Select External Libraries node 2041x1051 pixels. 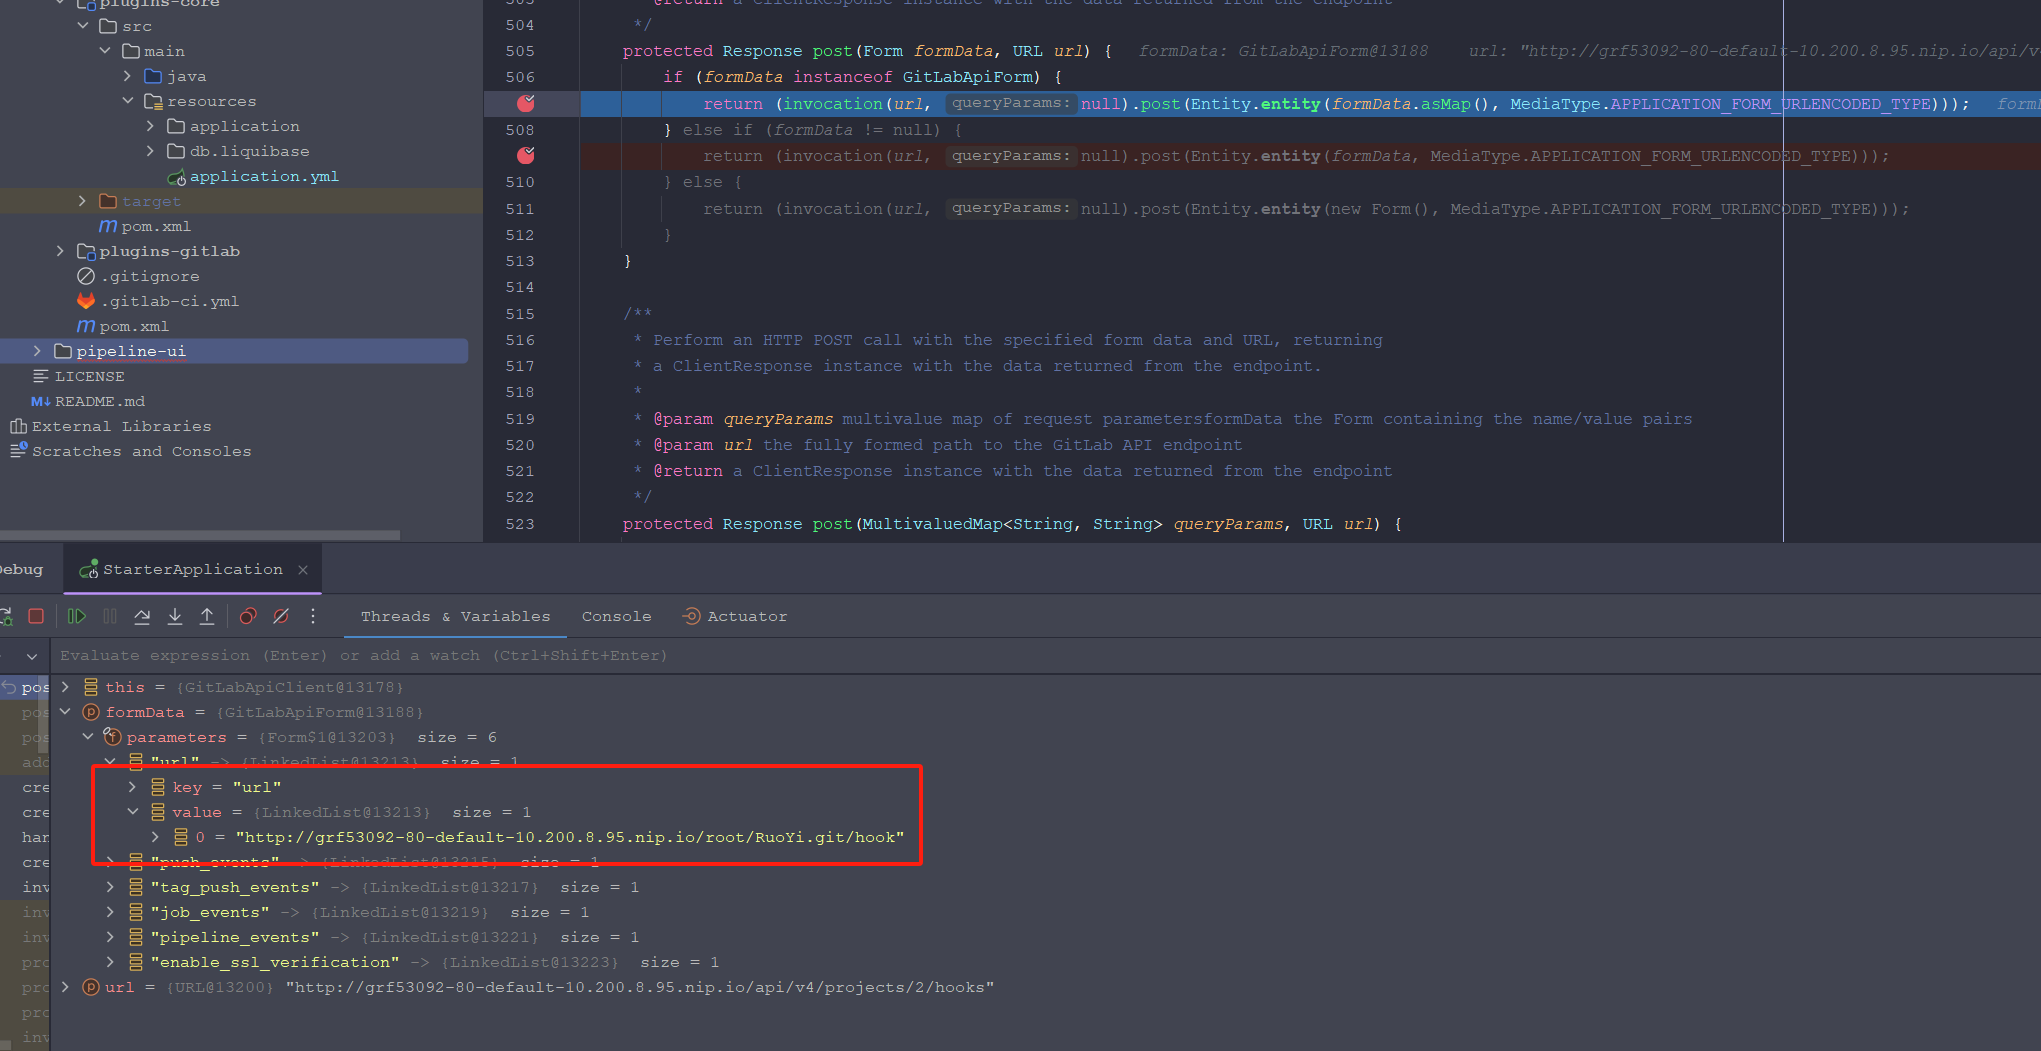[x=121, y=426]
